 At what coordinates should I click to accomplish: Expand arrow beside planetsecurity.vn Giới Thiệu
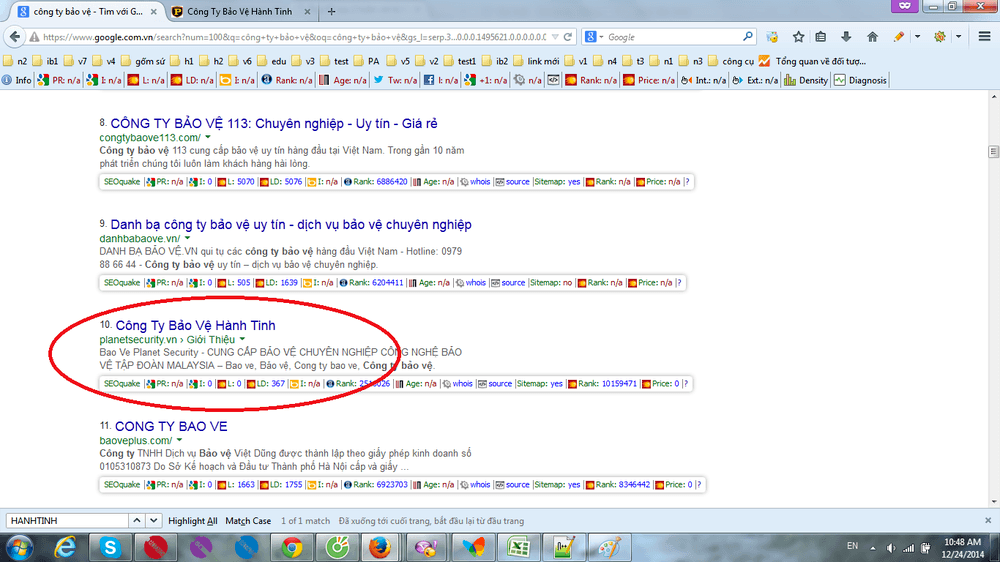point(242,339)
